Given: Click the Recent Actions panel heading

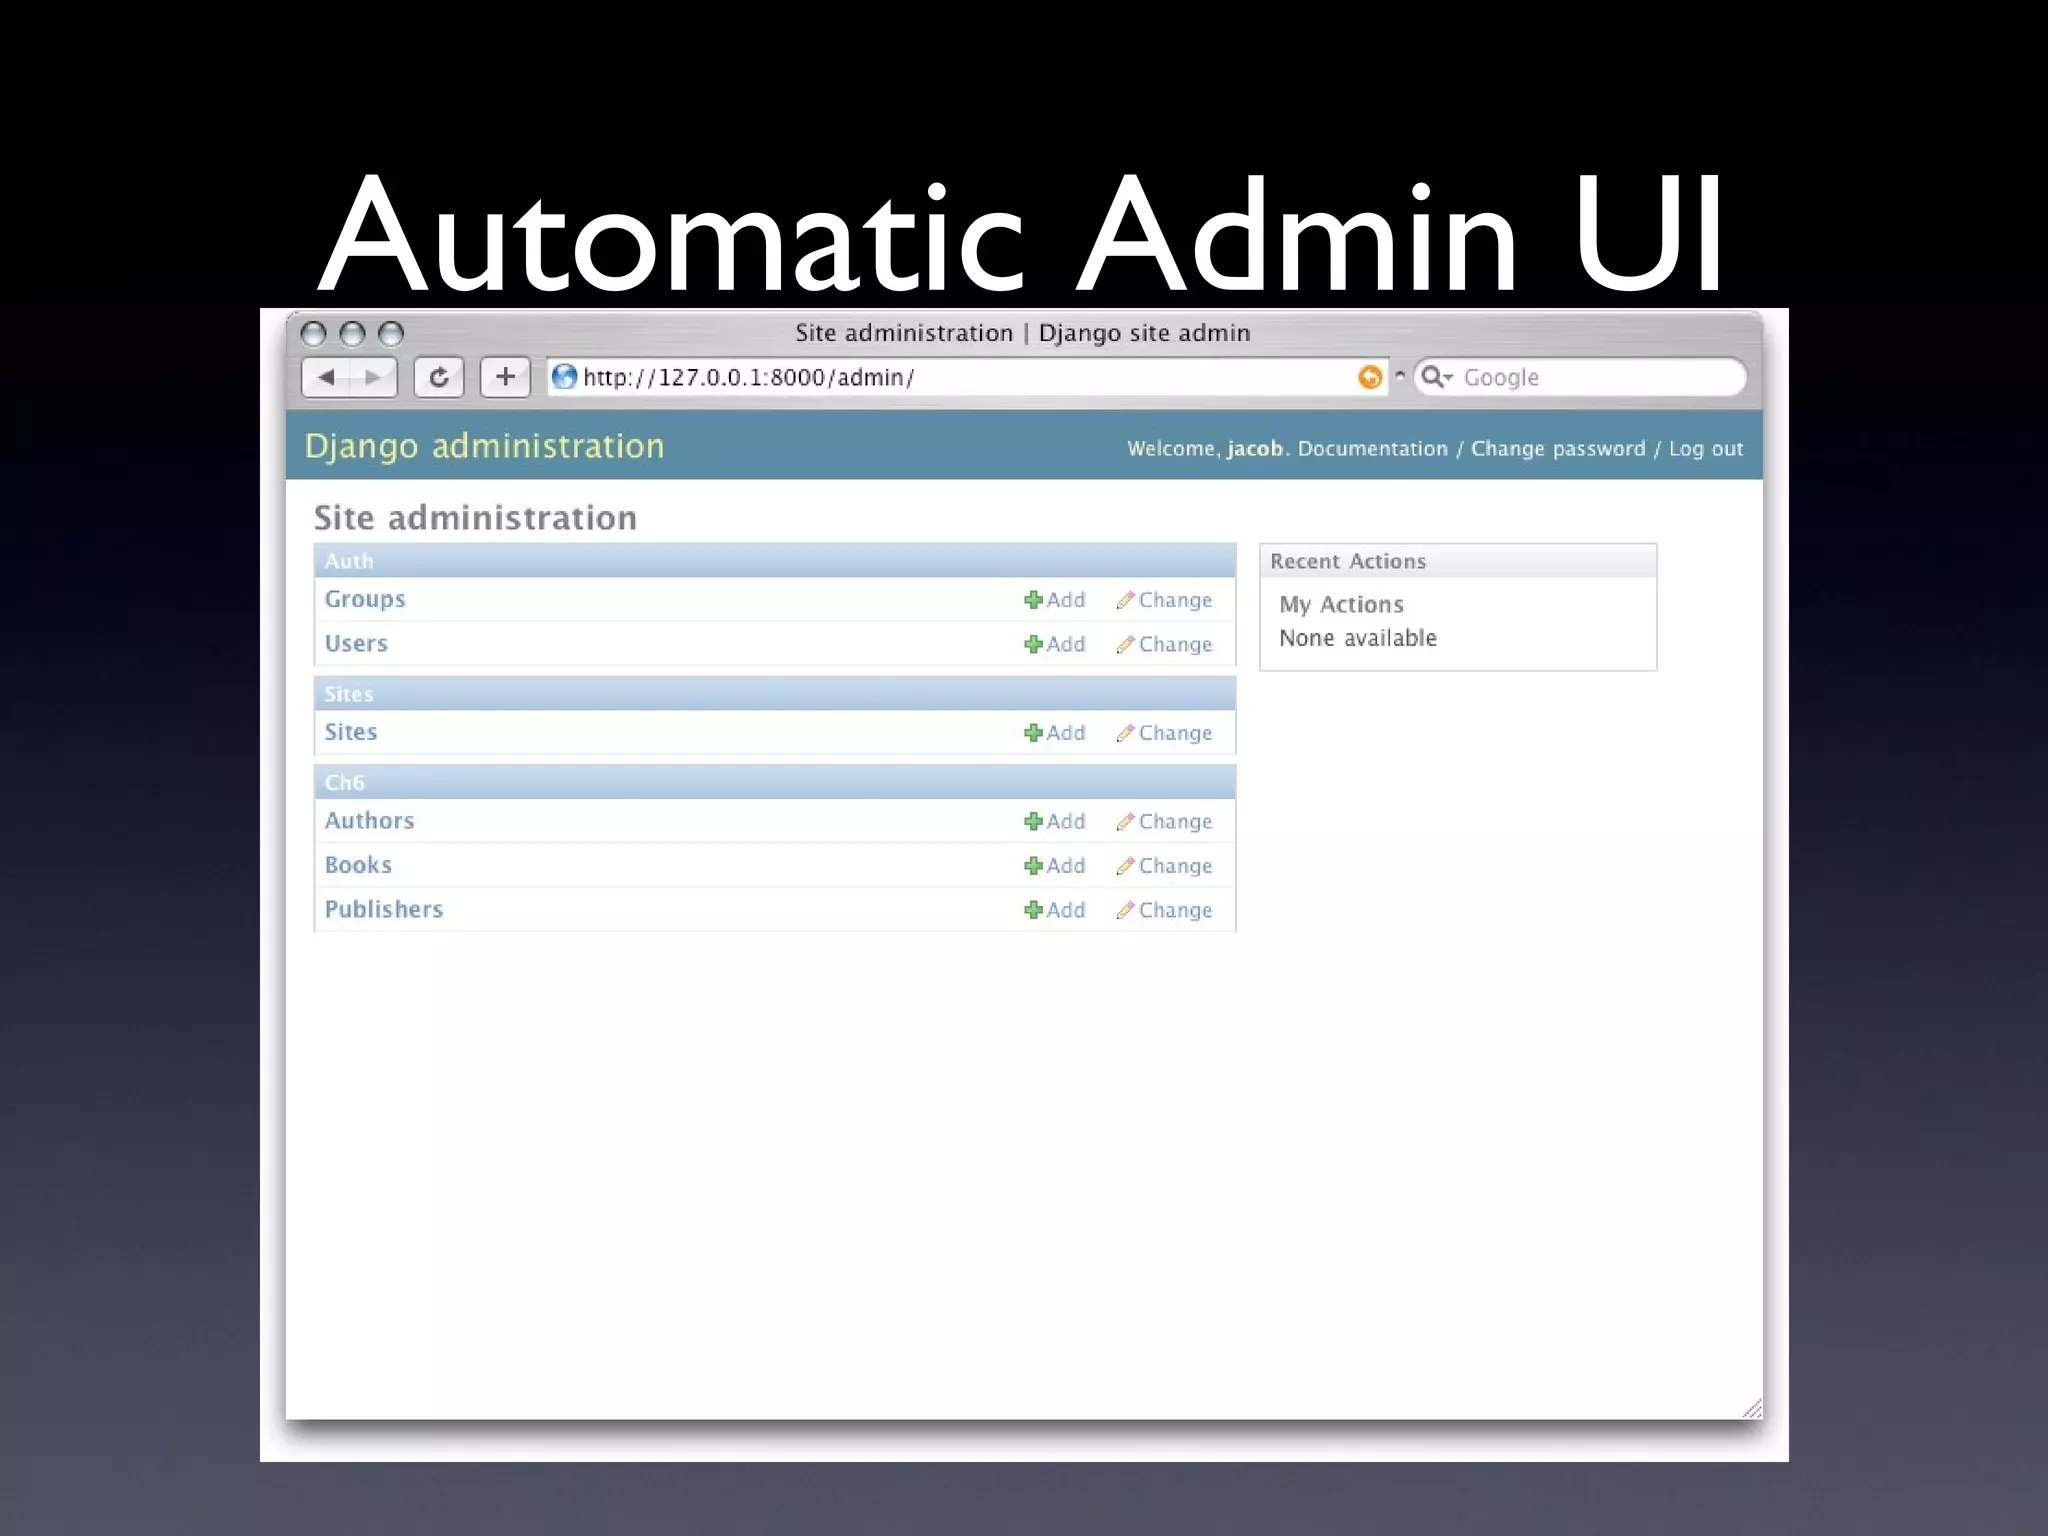Looking at the screenshot, I should point(1348,561).
